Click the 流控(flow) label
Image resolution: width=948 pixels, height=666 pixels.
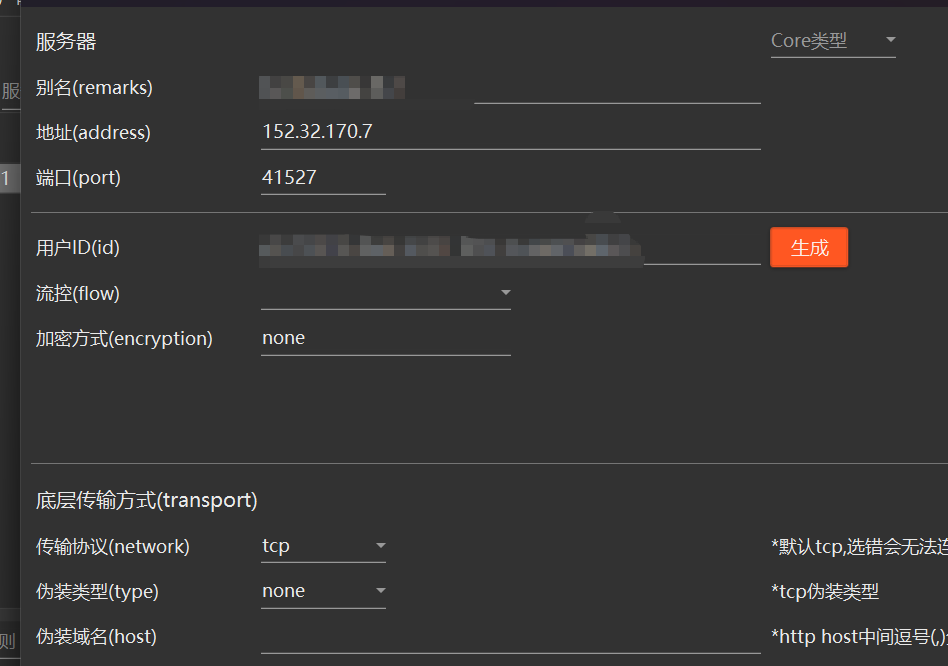[x=78, y=293]
